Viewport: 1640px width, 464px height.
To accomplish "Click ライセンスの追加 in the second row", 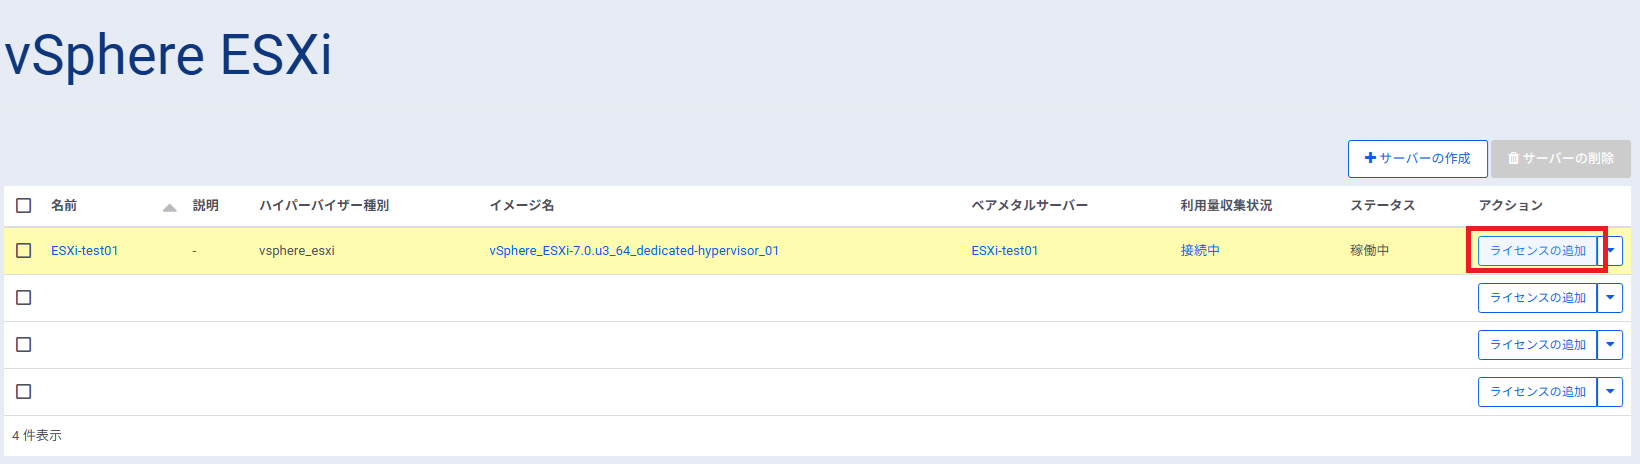I will [x=1537, y=298].
